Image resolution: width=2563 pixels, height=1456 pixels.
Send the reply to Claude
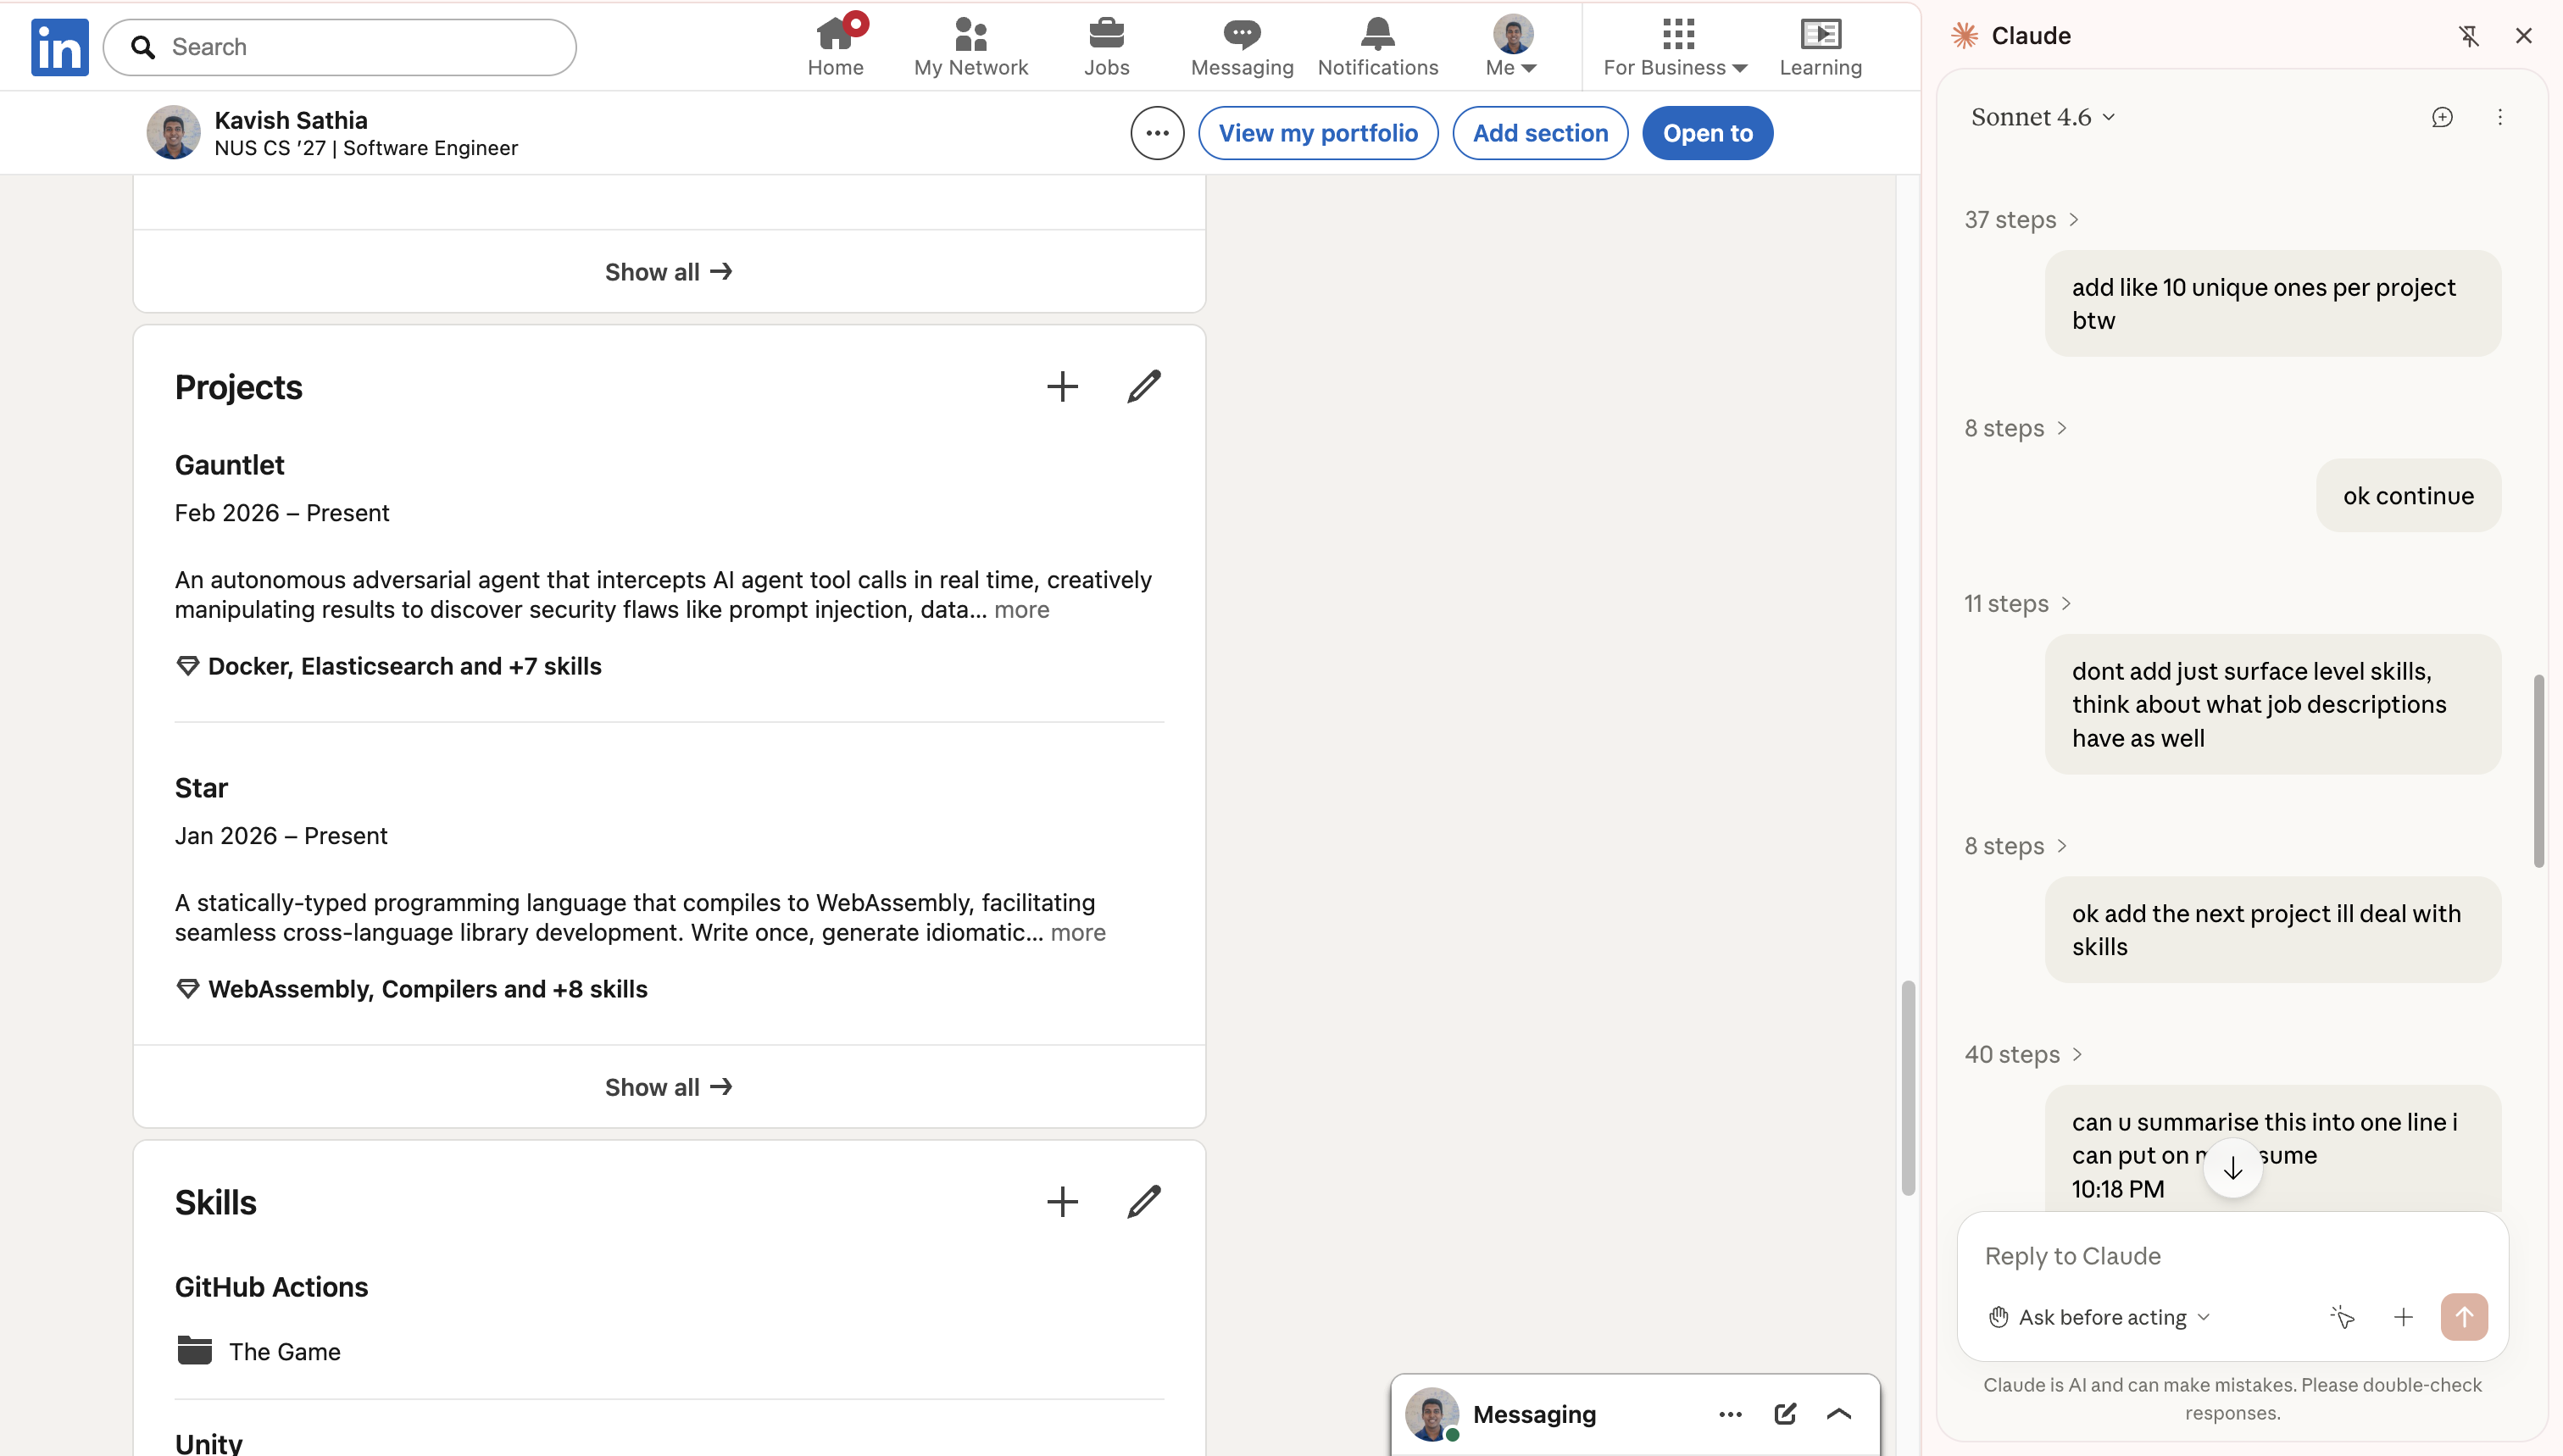(x=2463, y=1317)
